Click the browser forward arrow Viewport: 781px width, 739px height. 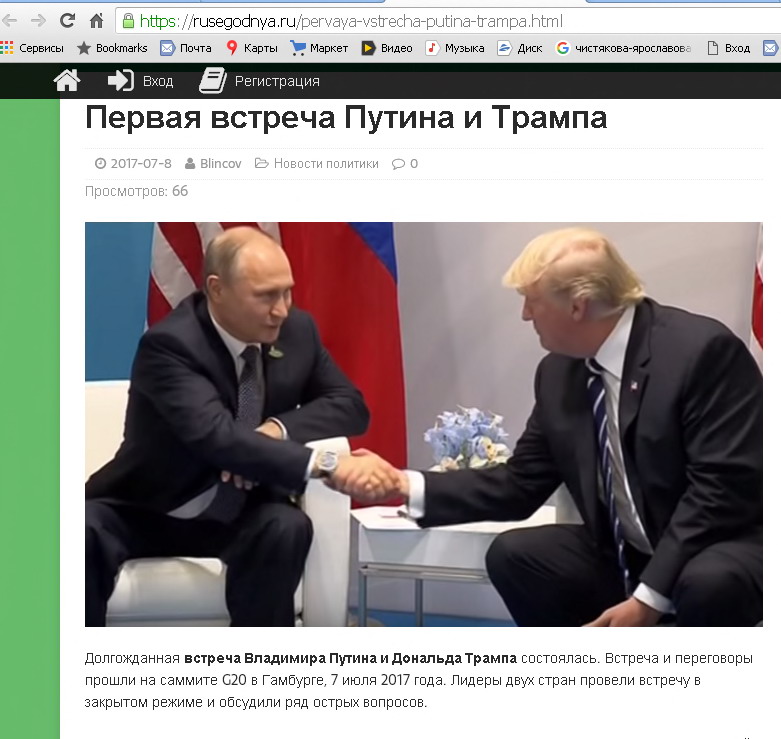[38, 21]
